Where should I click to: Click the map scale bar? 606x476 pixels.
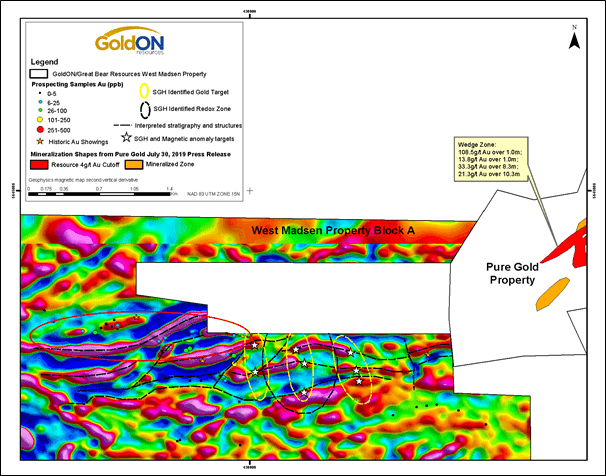coord(99,193)
